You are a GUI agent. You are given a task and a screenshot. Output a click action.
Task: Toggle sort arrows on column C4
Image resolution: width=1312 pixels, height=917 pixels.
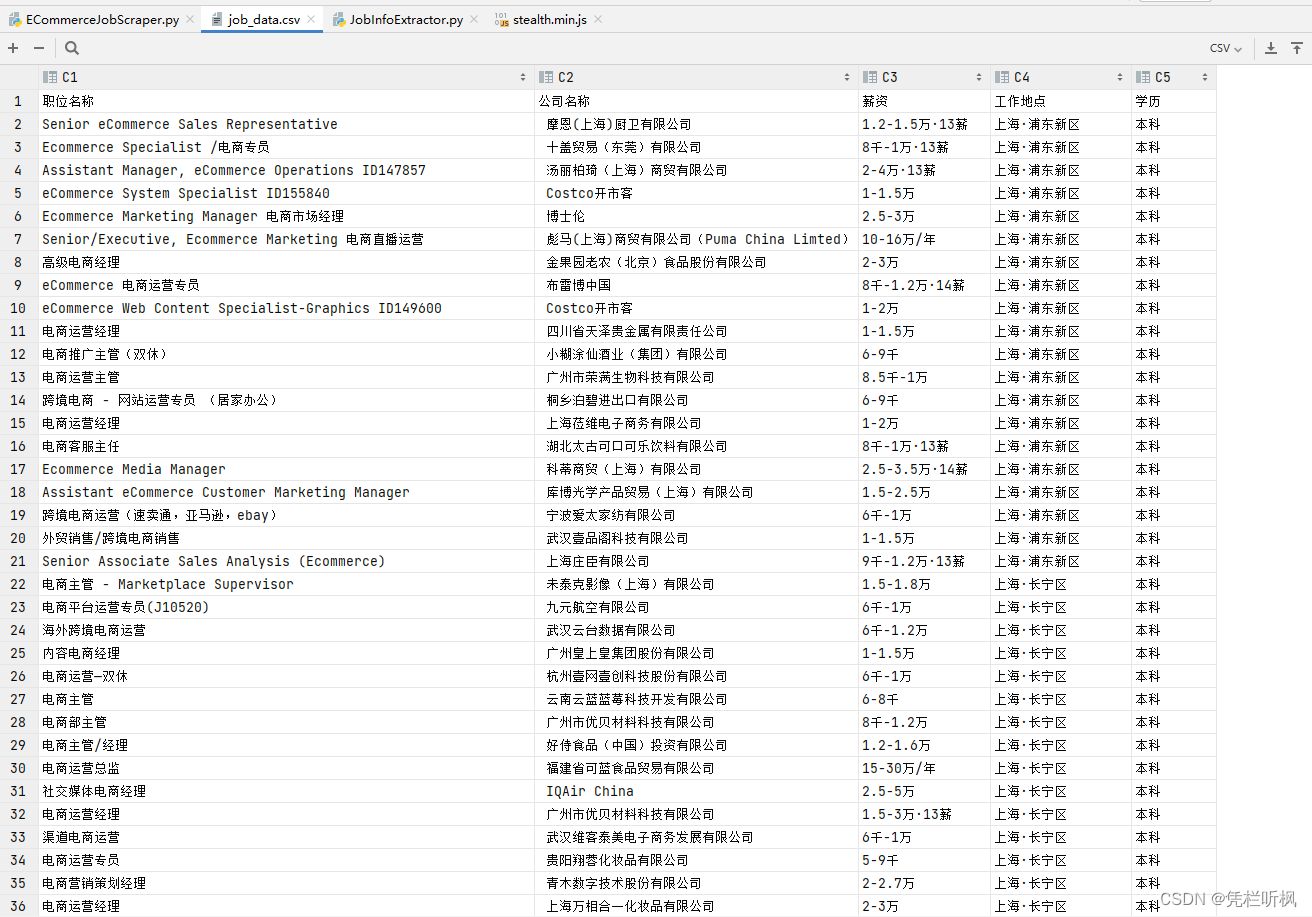pyautogui.click(x=1120, y=77)
